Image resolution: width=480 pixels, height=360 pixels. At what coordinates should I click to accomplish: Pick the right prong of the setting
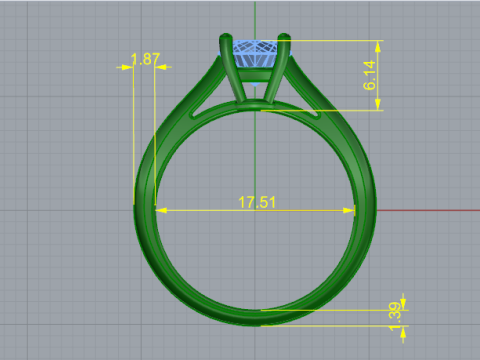(x=277, y=67)
